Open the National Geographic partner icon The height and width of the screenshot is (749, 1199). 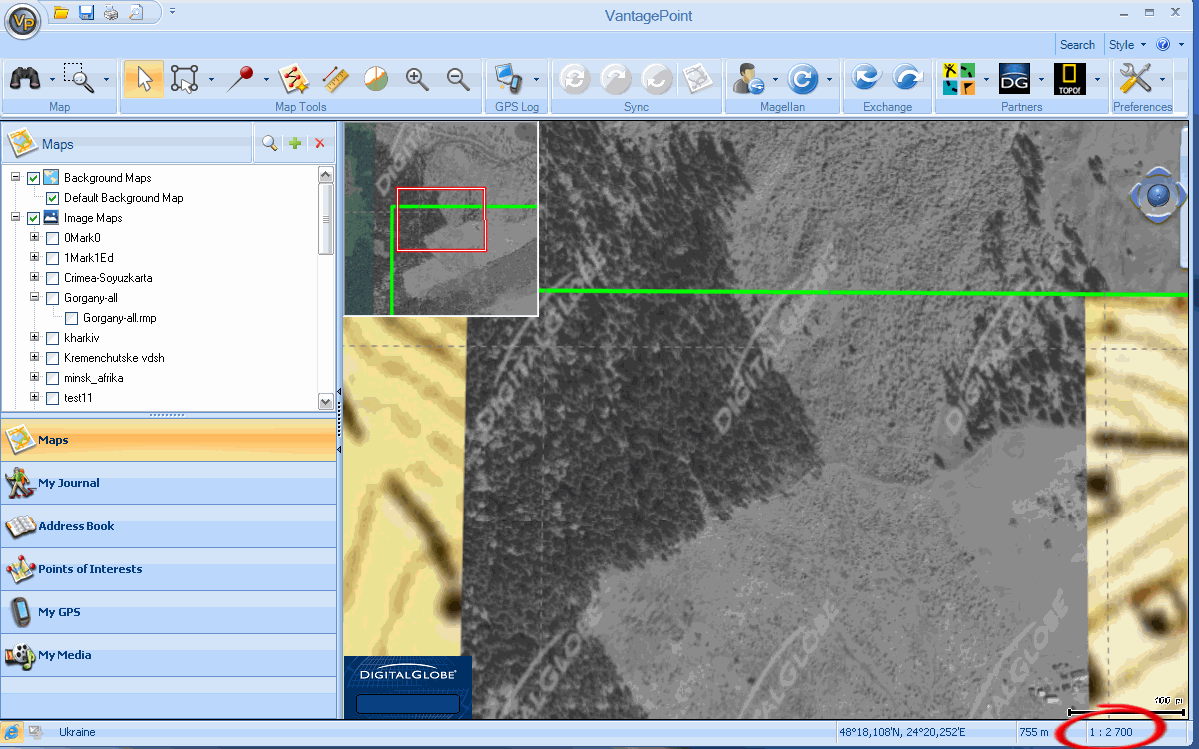pyautogui.click(x=1069, y=79)
